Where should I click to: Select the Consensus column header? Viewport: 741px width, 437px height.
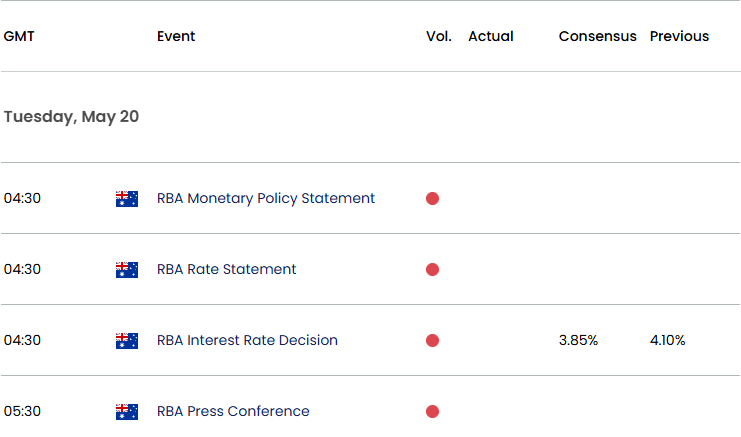(x=597, y=36)
